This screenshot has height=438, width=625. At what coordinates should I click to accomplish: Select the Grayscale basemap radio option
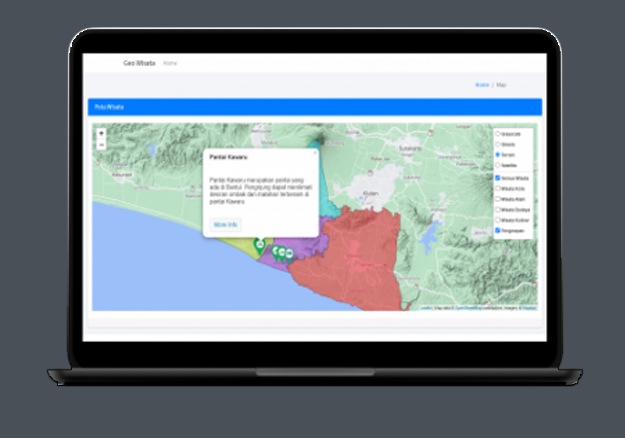tap(498, 133)
